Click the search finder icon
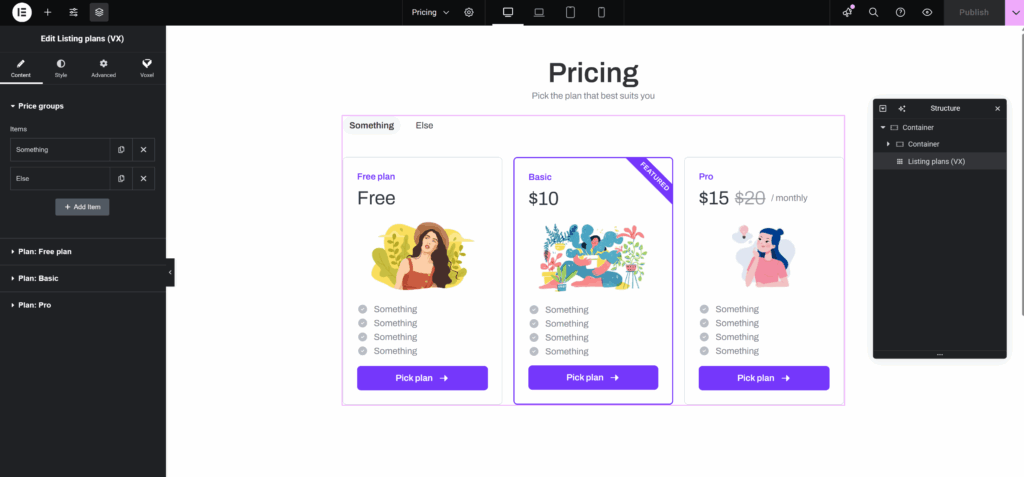Viewport: 1024px width, 477px height. point(873,12)
